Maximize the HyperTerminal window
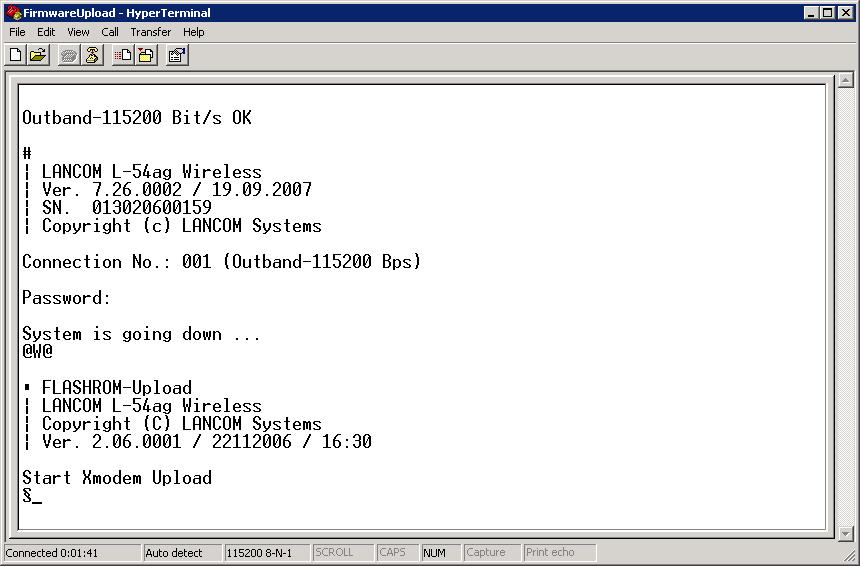Image resolution: width=860 pixels, height=566 pixels. click(827, 13)
